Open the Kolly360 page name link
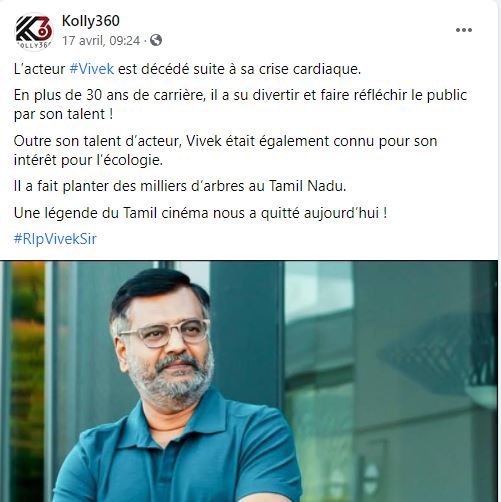Screen dimensions: 501x502 coord(91,21)
